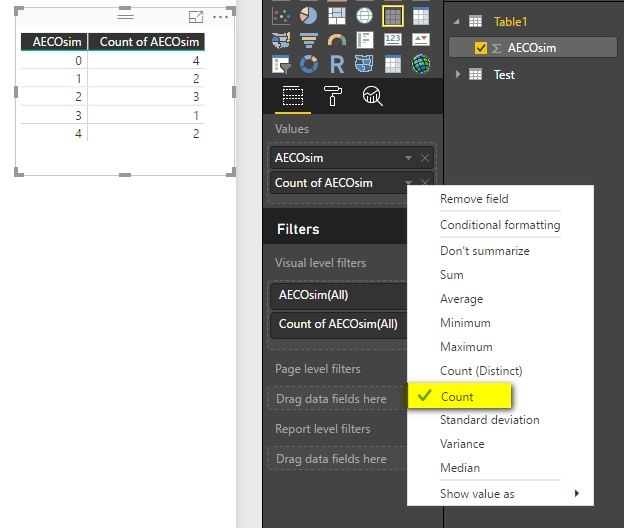Click the table visual's drag handle lines

pos(125,16)
